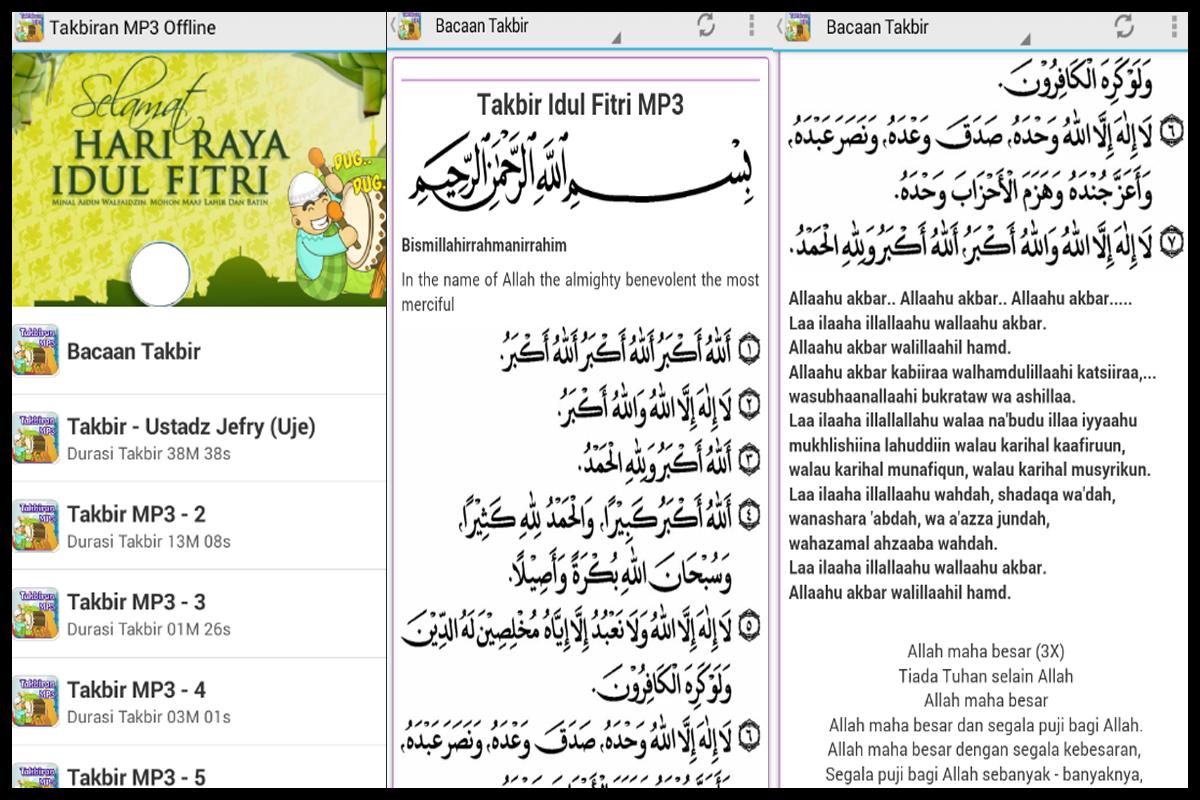Select Takbir MP3 - 2 track
Image resolution: width=1200 pixels, height=800 pixels.
click(x=199, y=526)
